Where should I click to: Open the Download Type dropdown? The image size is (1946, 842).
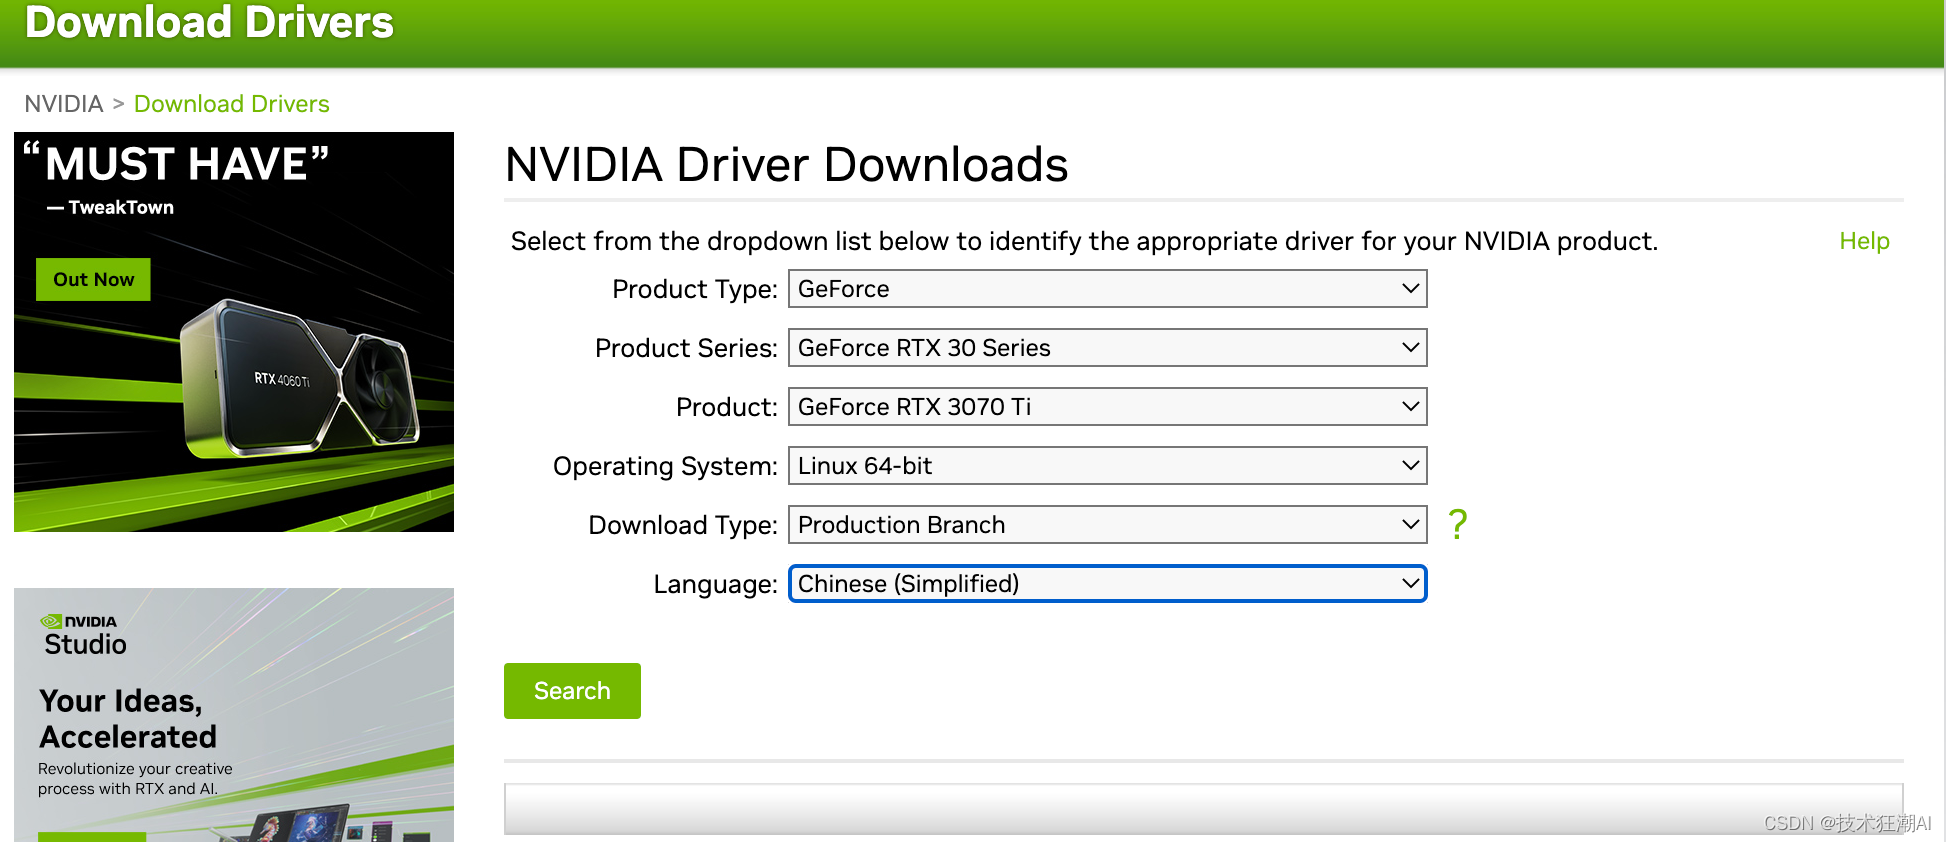1107,525
